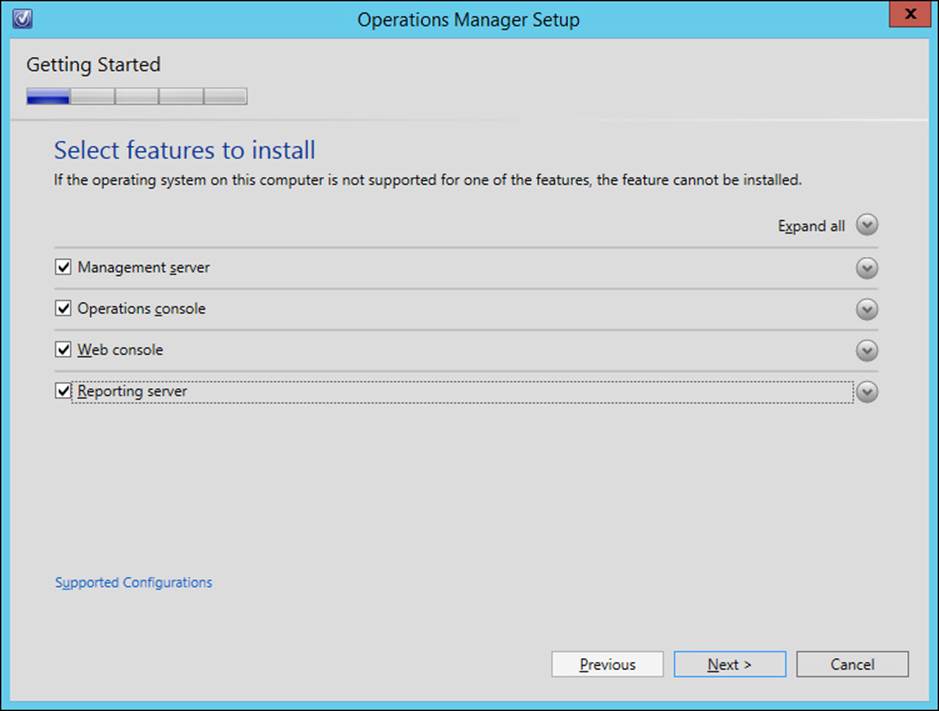Viewport: 939px width, 711px height.
Task: Click the last progress bar segment
Action: (x=225, y=96)
